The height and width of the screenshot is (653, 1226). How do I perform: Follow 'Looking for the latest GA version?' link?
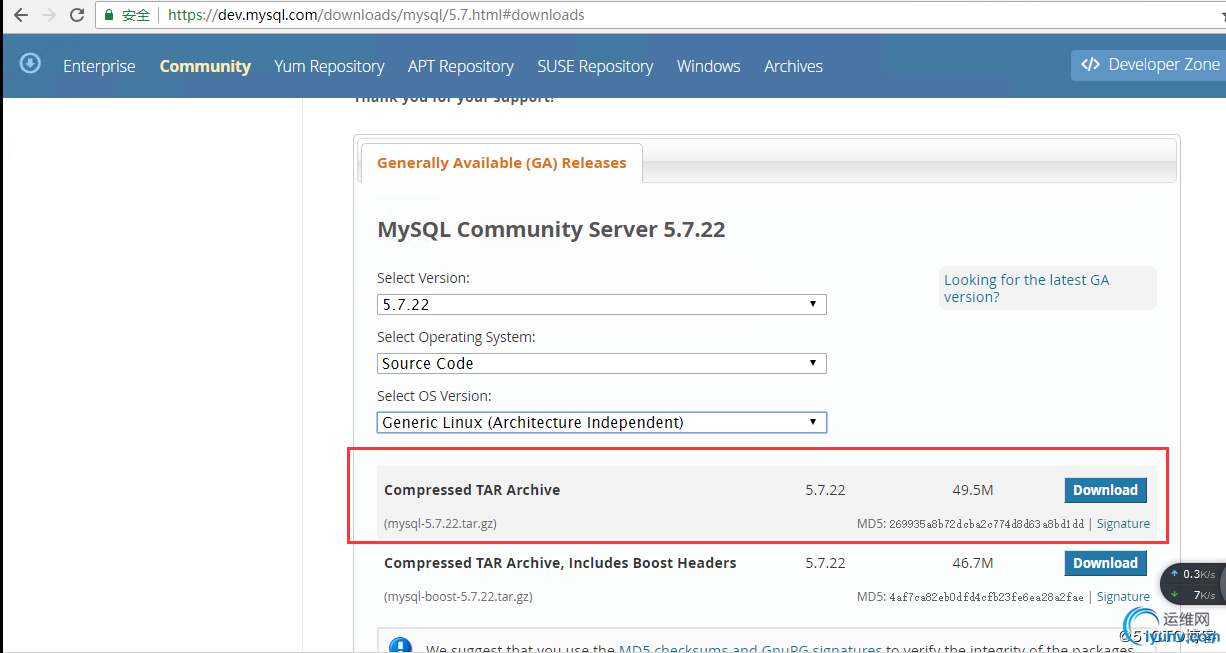(x=1026, y=288)
